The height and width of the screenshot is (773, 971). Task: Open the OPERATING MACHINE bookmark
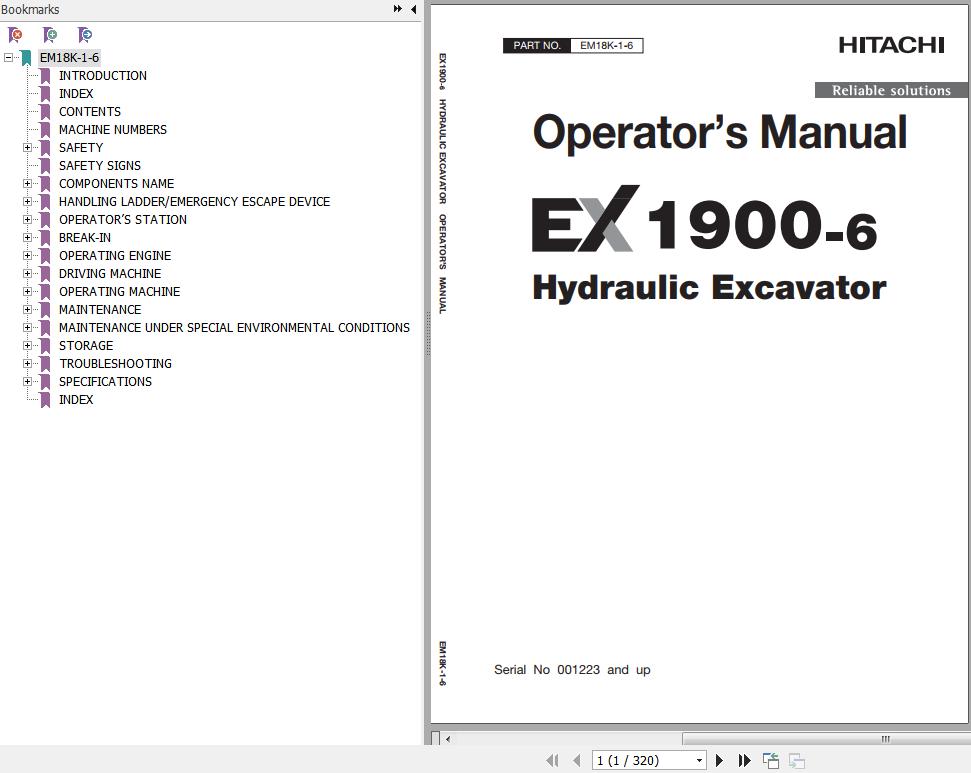point(120,291)
